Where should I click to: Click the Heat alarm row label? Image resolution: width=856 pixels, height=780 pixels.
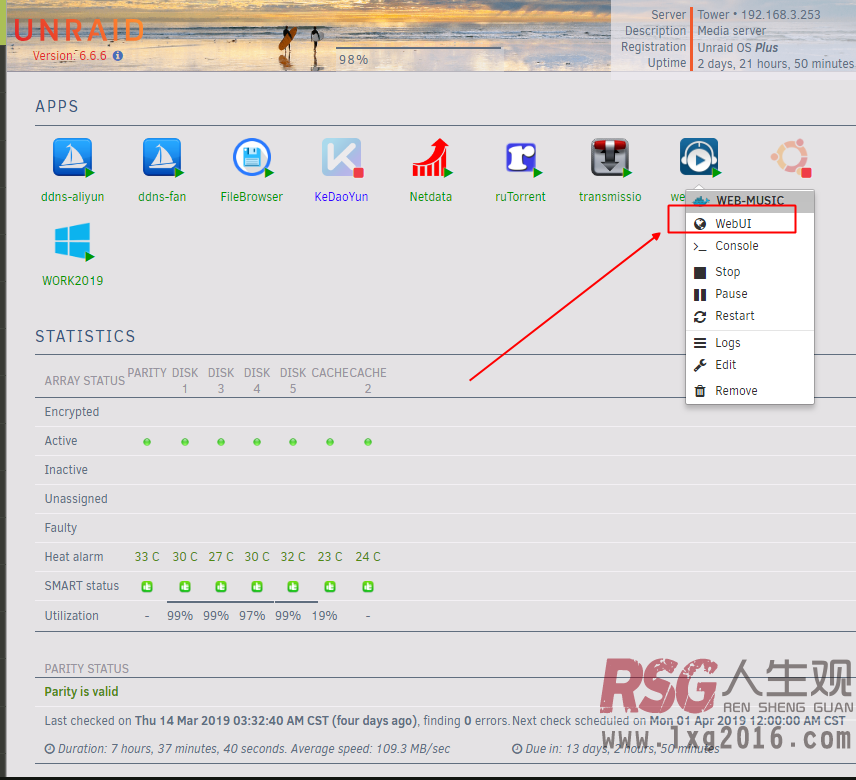(74, 557)
